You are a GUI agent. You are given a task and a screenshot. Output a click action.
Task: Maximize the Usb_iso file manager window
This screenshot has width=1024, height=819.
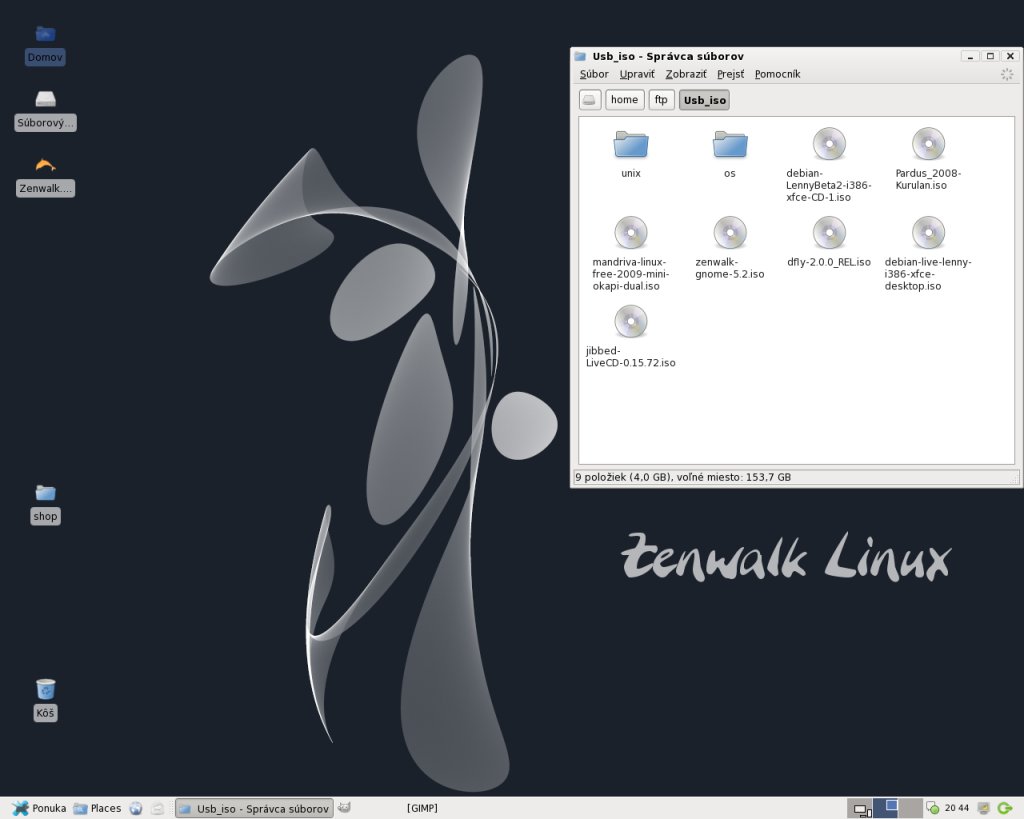click(x=990, y=56)
